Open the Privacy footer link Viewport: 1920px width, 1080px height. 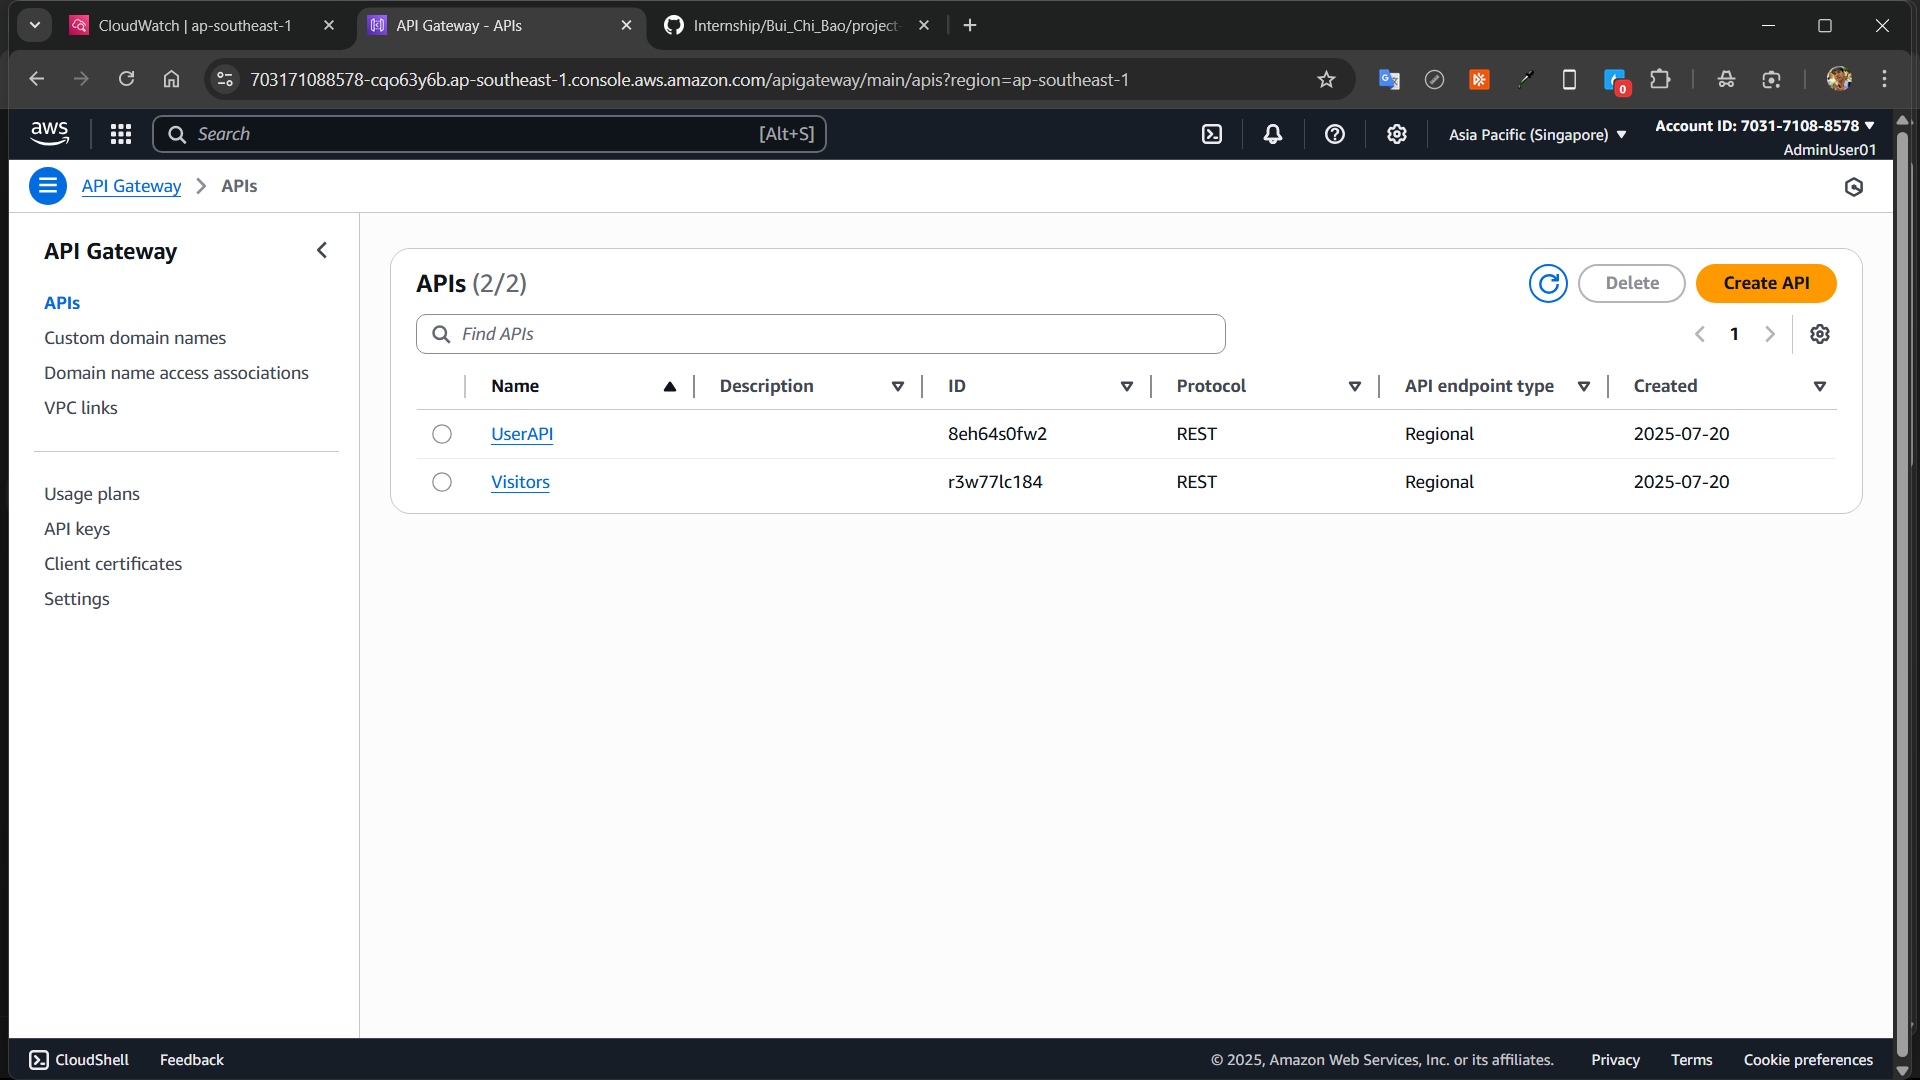(x=1615, y=1060)
